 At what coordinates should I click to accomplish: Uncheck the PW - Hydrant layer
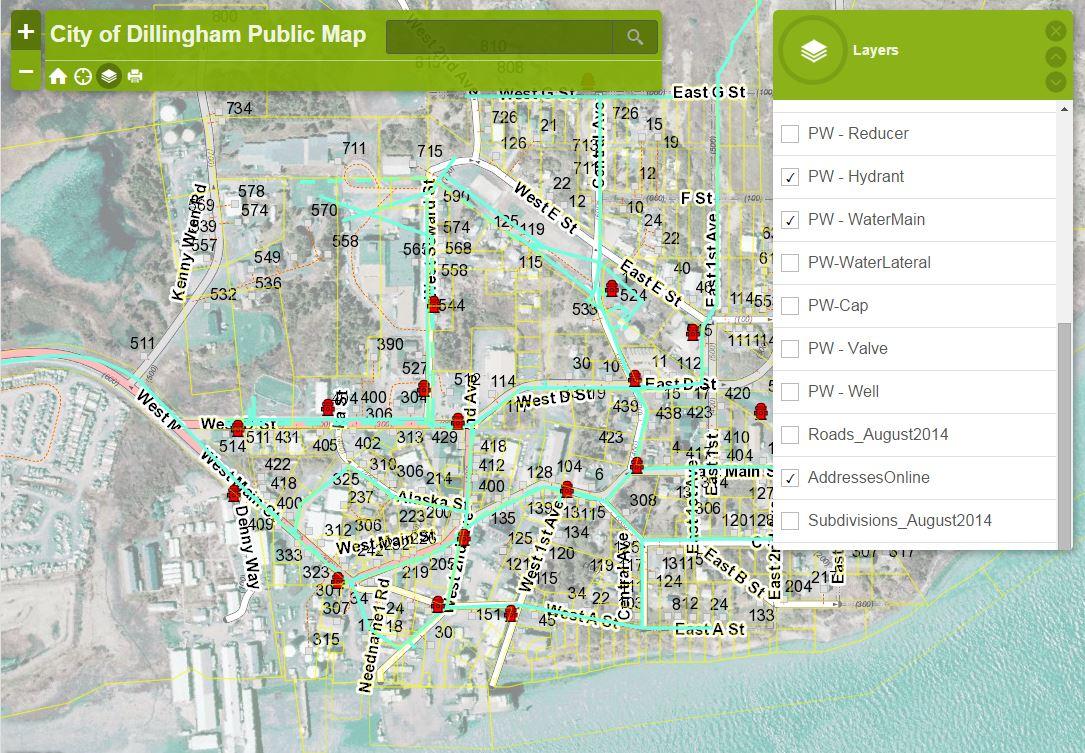790,176
